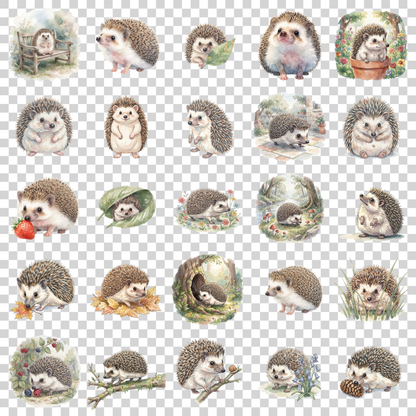The width and height of the screenshot is (416, 416).
Task: Choose the standing side-view hedgehog with rosy cheek
Action: (x=209, y=128)
